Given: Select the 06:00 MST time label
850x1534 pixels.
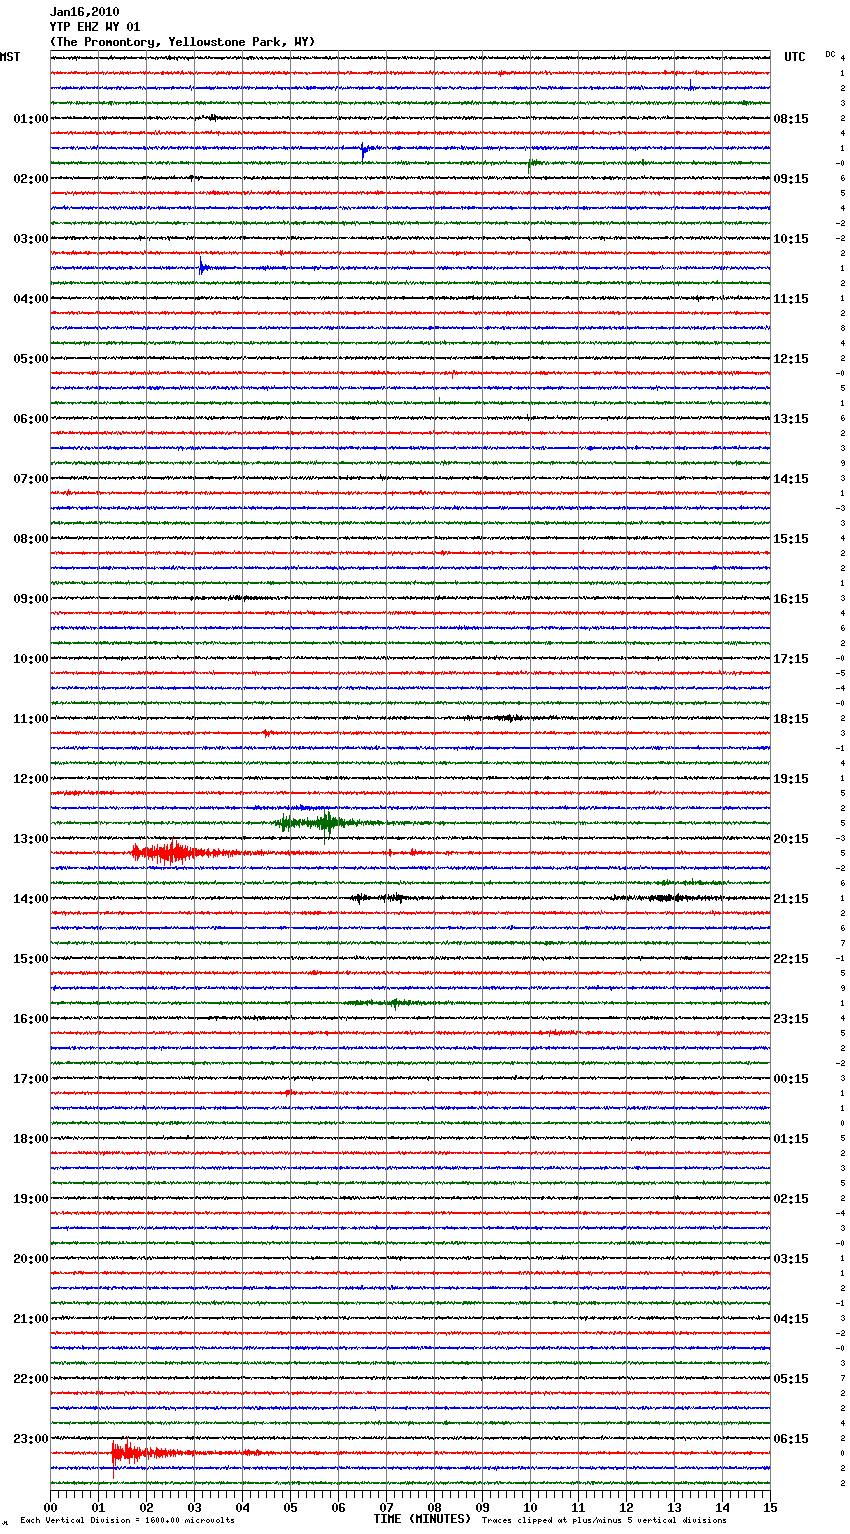Looking at the screenshot, I should 31,419.
